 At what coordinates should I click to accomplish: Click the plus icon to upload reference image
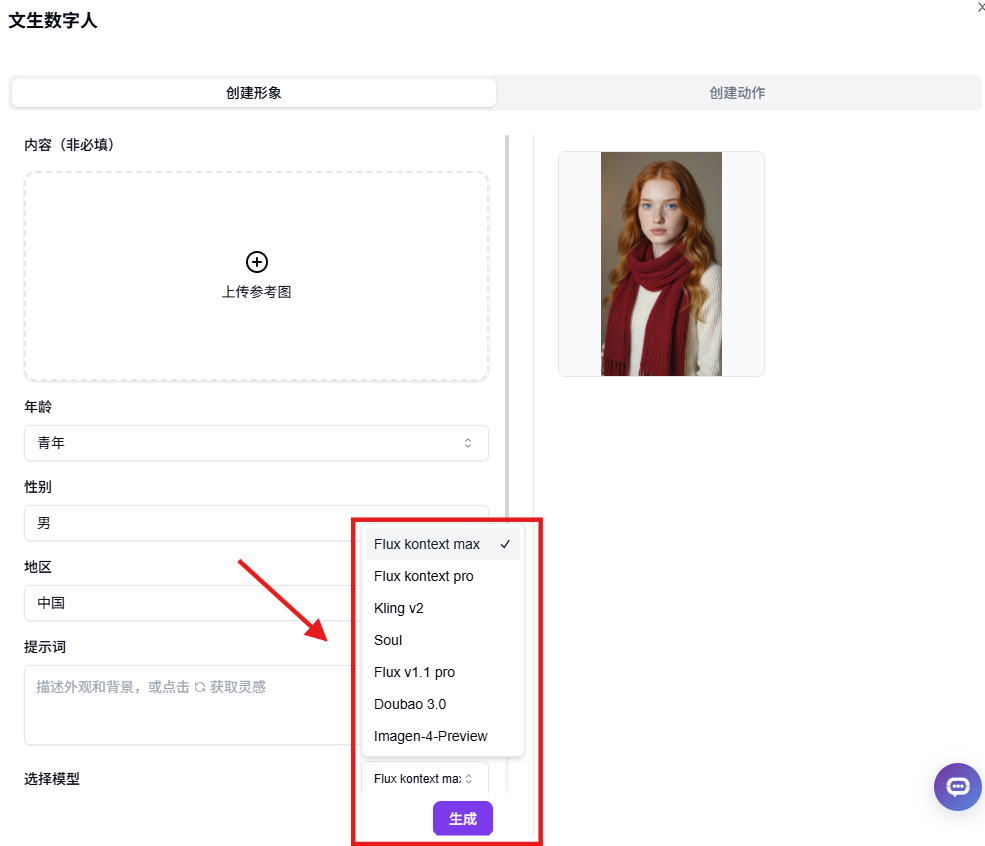(256, 261)
